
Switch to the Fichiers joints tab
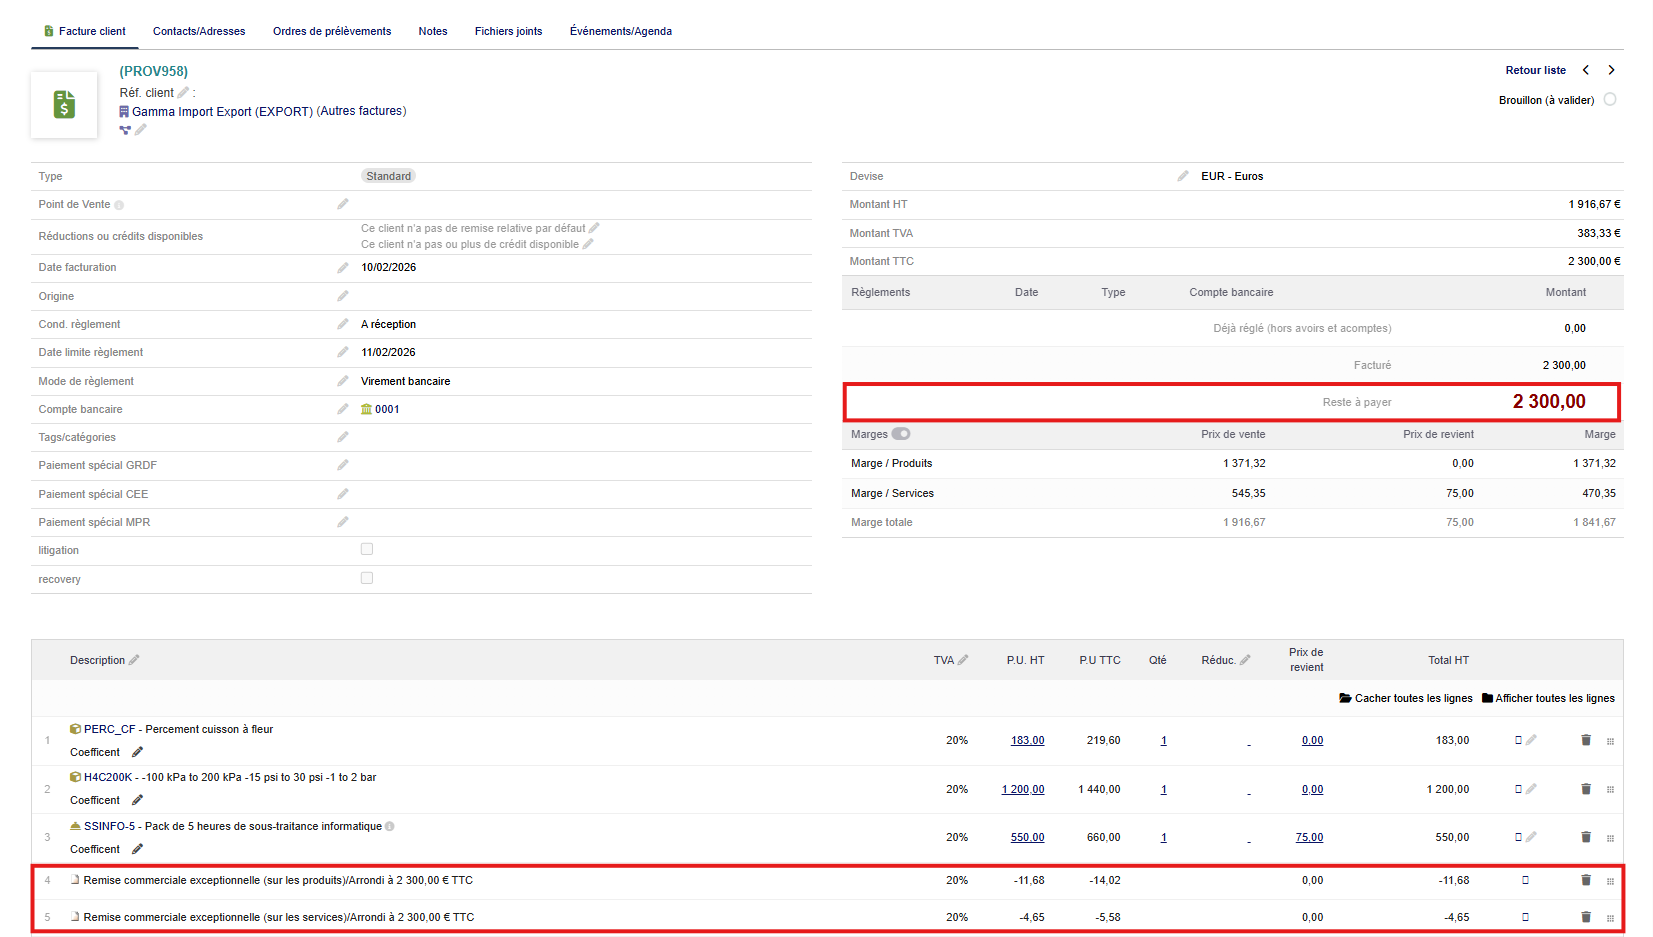508,31
